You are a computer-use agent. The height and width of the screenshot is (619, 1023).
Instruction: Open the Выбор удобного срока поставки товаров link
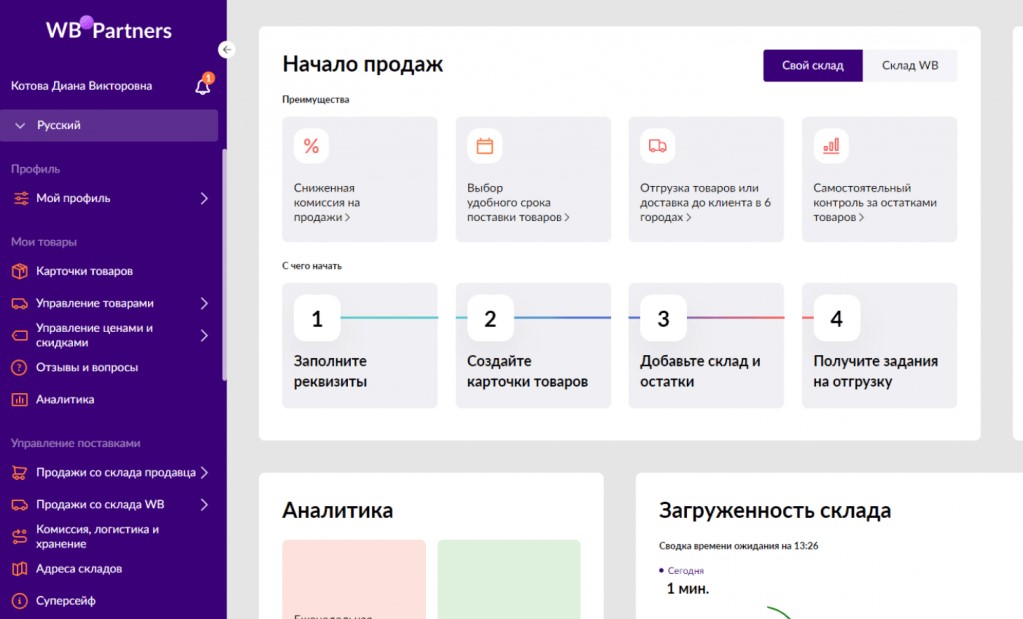pos(518,202)
